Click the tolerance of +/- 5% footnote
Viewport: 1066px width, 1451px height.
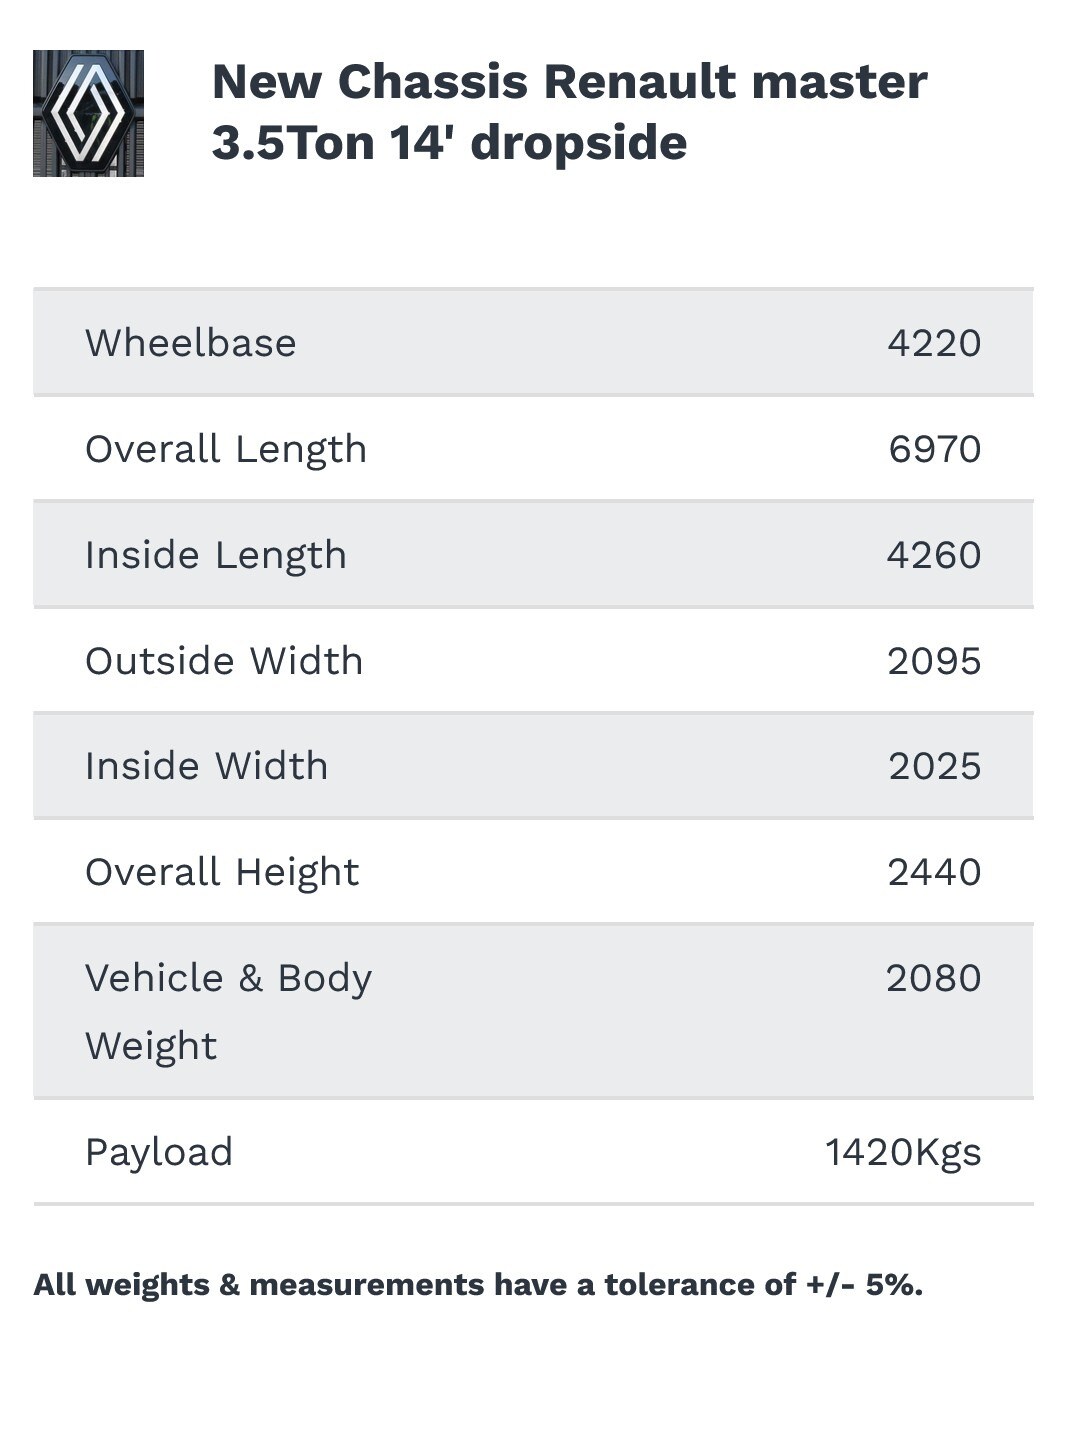[x=478, y=1284]
